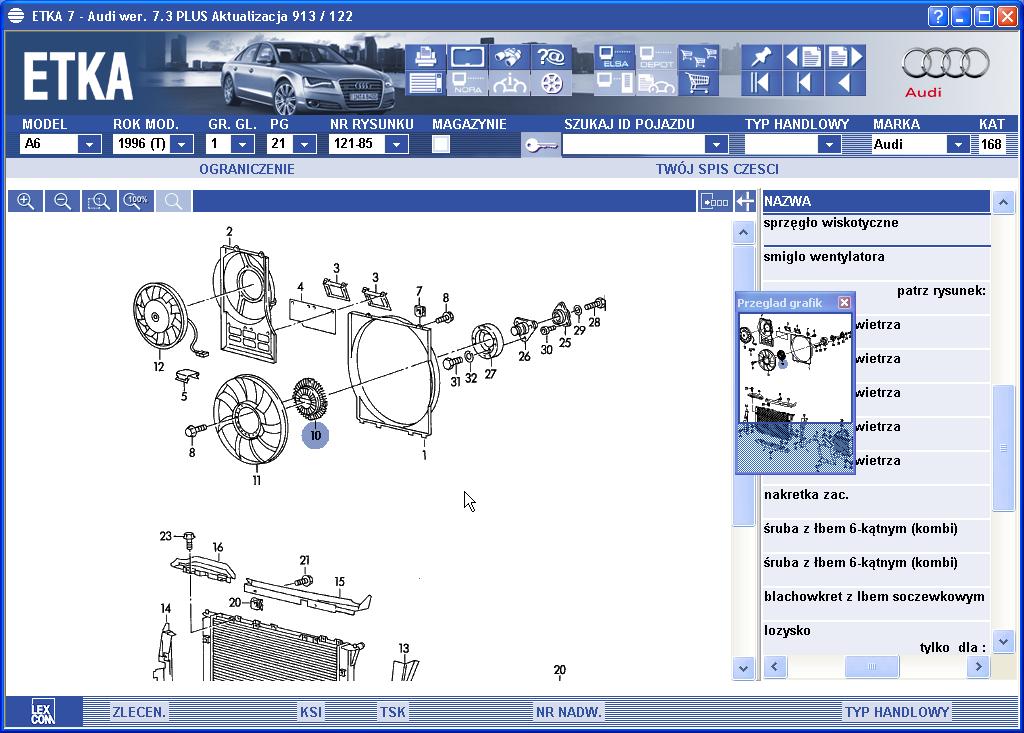Expand the GR. GL. dropdown
Viewport: 1024px width, 733px height.
[x=242, y=144]
